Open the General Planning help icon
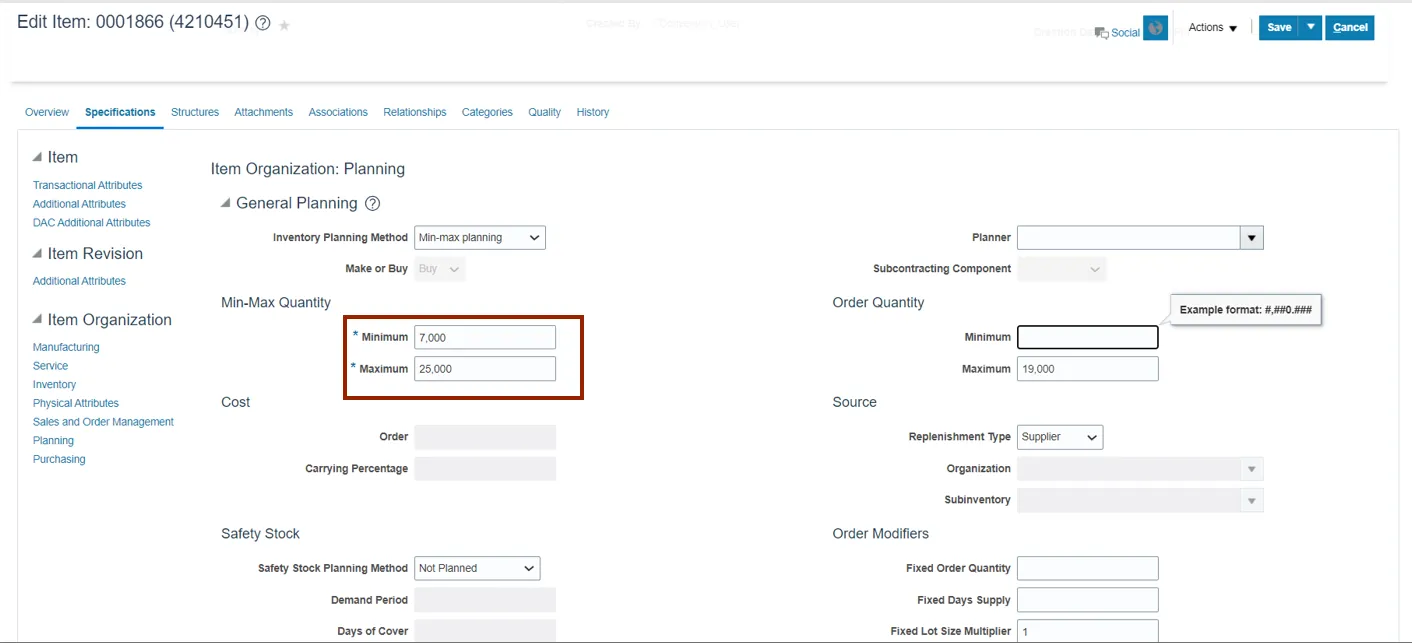This screenshot has width=1412, height=643. click(x=372, y=204)
